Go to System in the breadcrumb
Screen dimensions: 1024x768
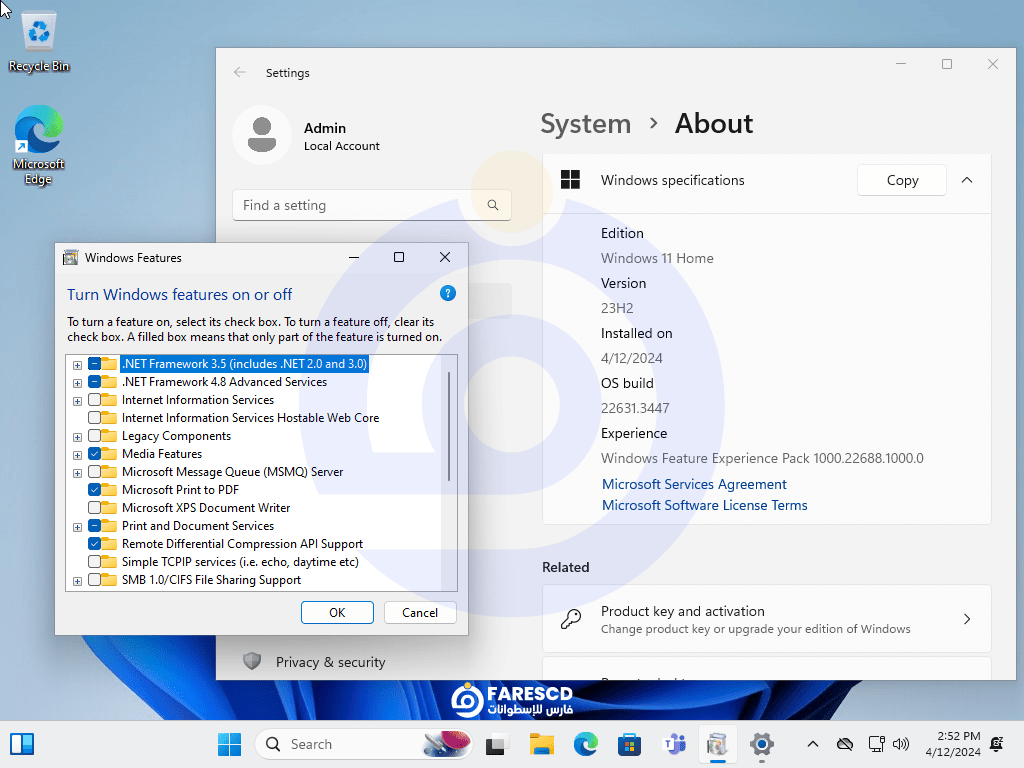(586, 123)
